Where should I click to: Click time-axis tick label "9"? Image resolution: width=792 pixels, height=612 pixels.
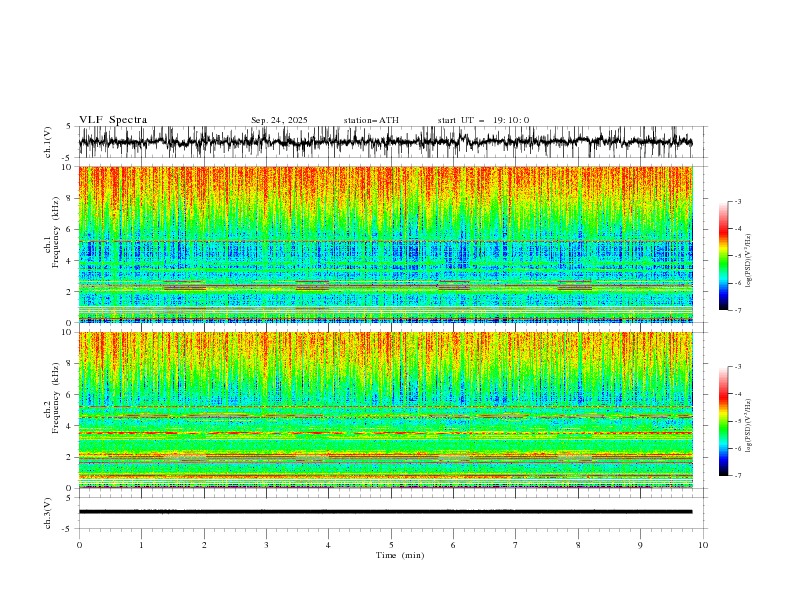pos(640,545)
